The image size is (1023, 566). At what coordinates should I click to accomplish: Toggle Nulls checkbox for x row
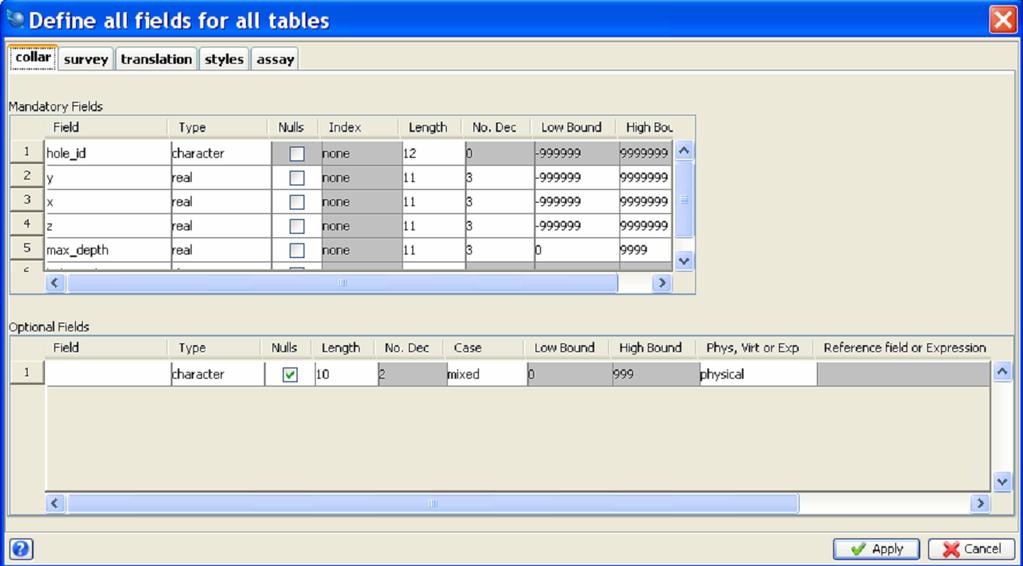click(297, 202)
